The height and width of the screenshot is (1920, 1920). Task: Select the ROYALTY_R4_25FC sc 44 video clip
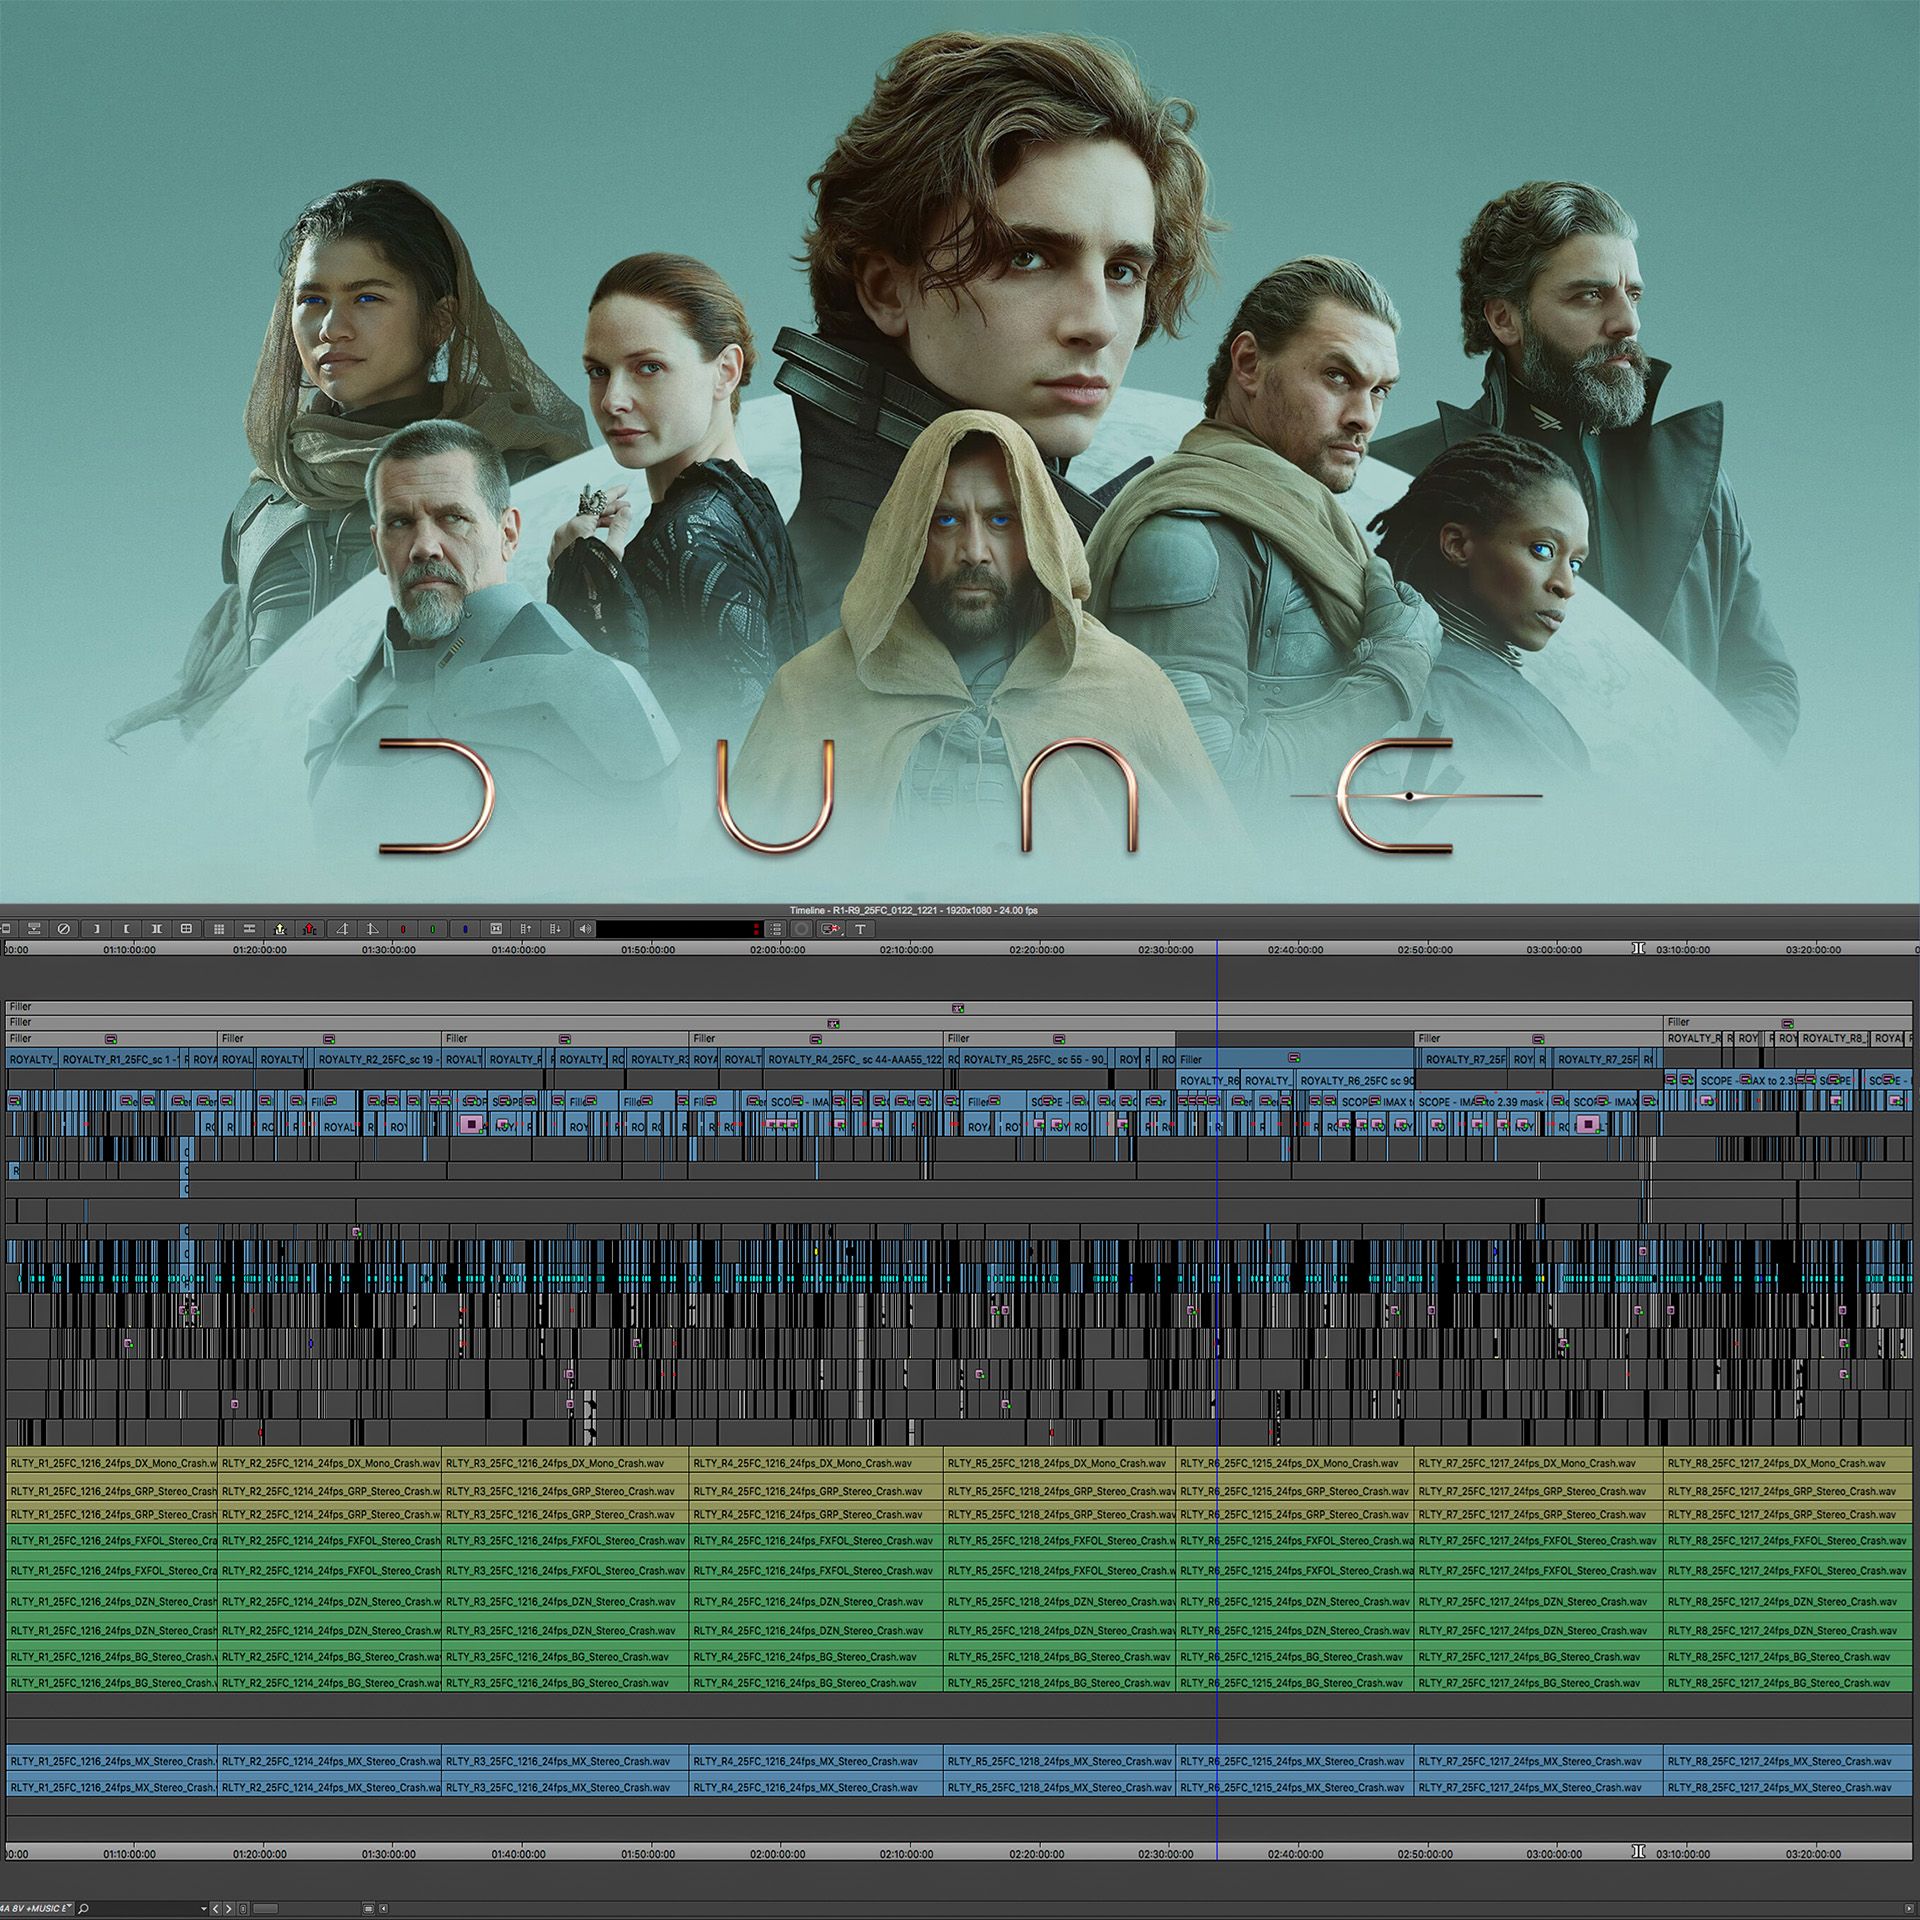point(855,1059)
